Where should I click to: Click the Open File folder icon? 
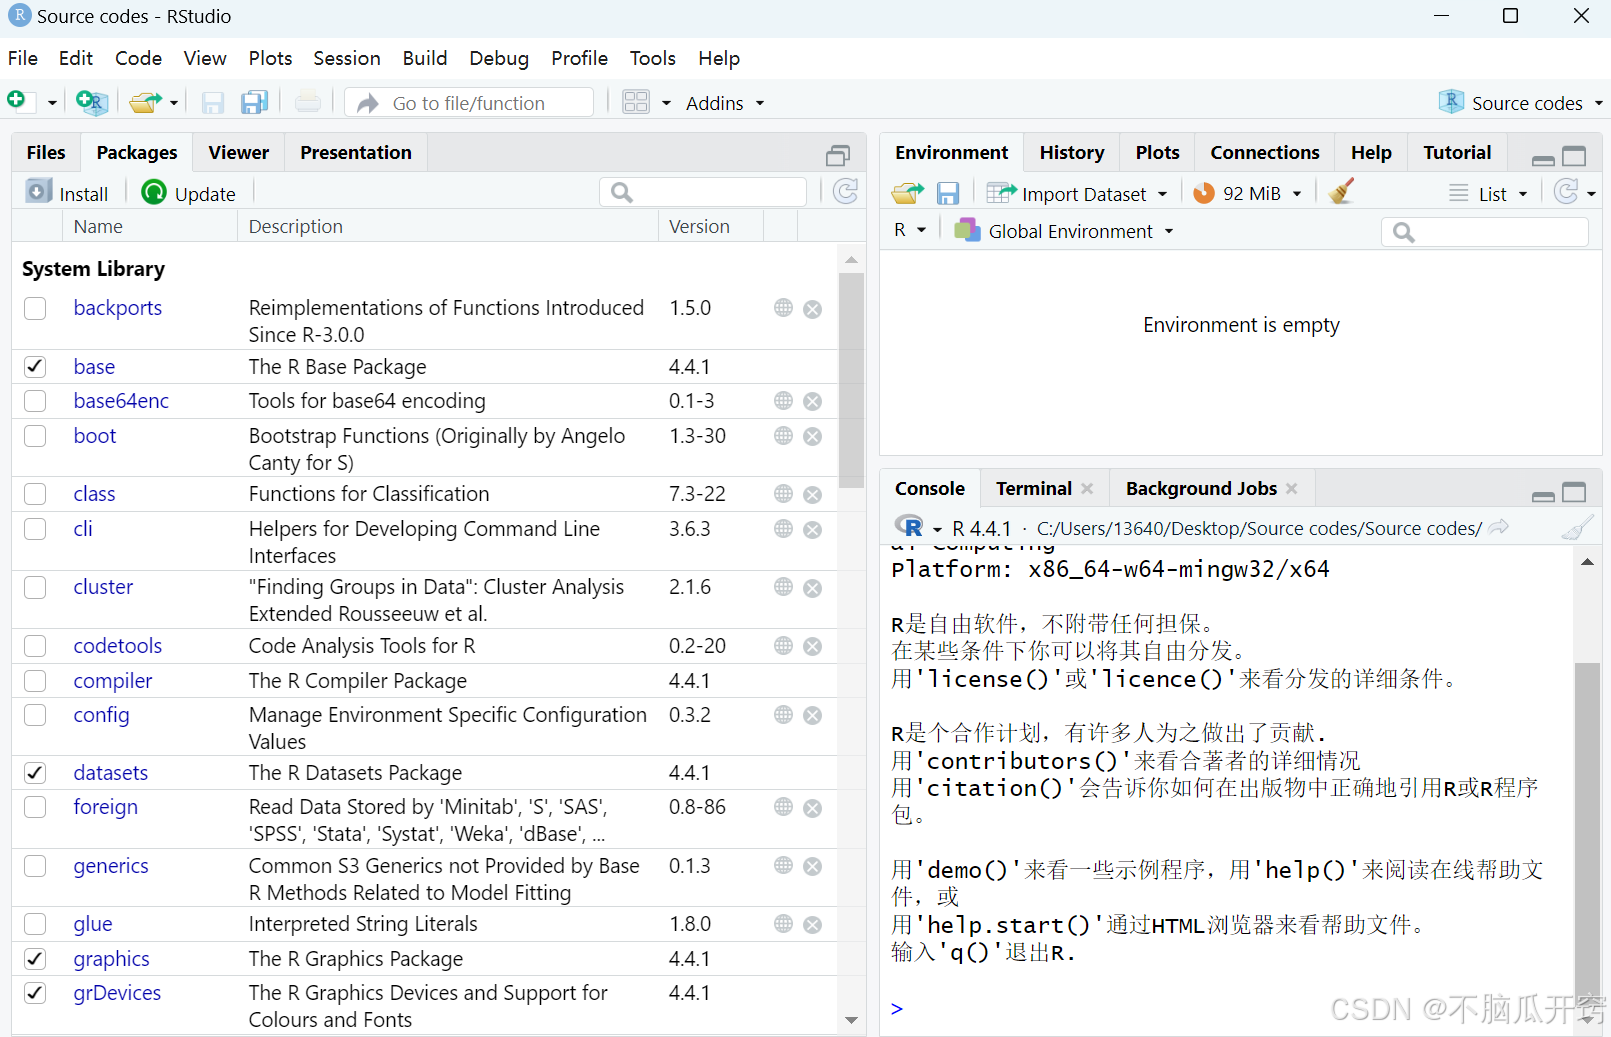pyautogui.click(x=145, y=102)
